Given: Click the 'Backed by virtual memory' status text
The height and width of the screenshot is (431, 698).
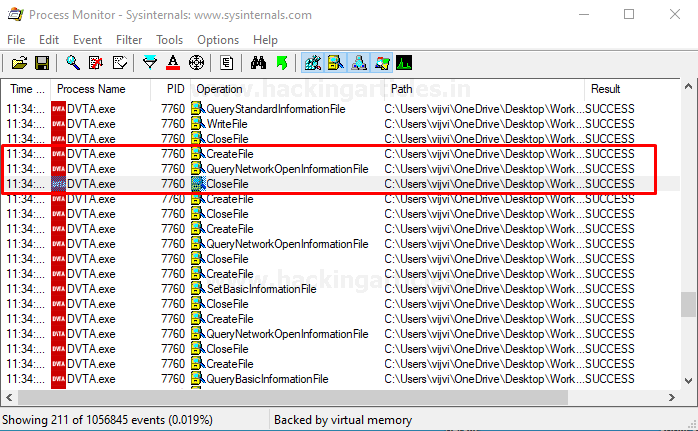Looking at the screenshot, I should [x=343, y=420].
